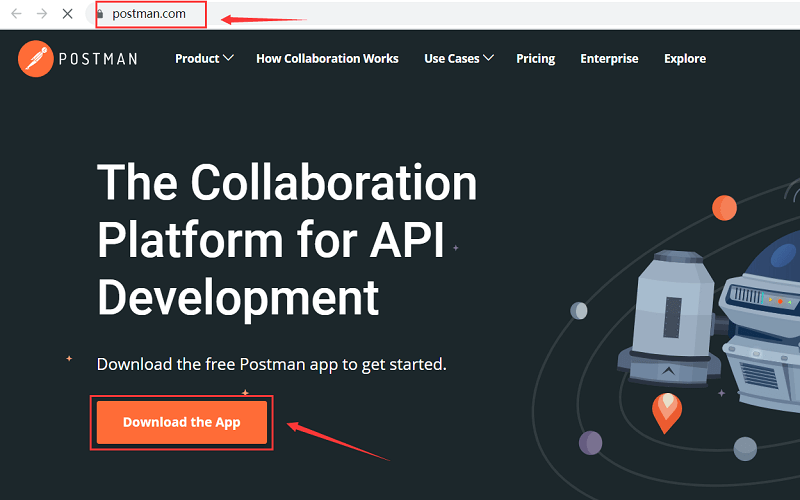Expand the Product dropdown menu
The width and height of the screenshot is (800, 500).
tap(204, 59)
